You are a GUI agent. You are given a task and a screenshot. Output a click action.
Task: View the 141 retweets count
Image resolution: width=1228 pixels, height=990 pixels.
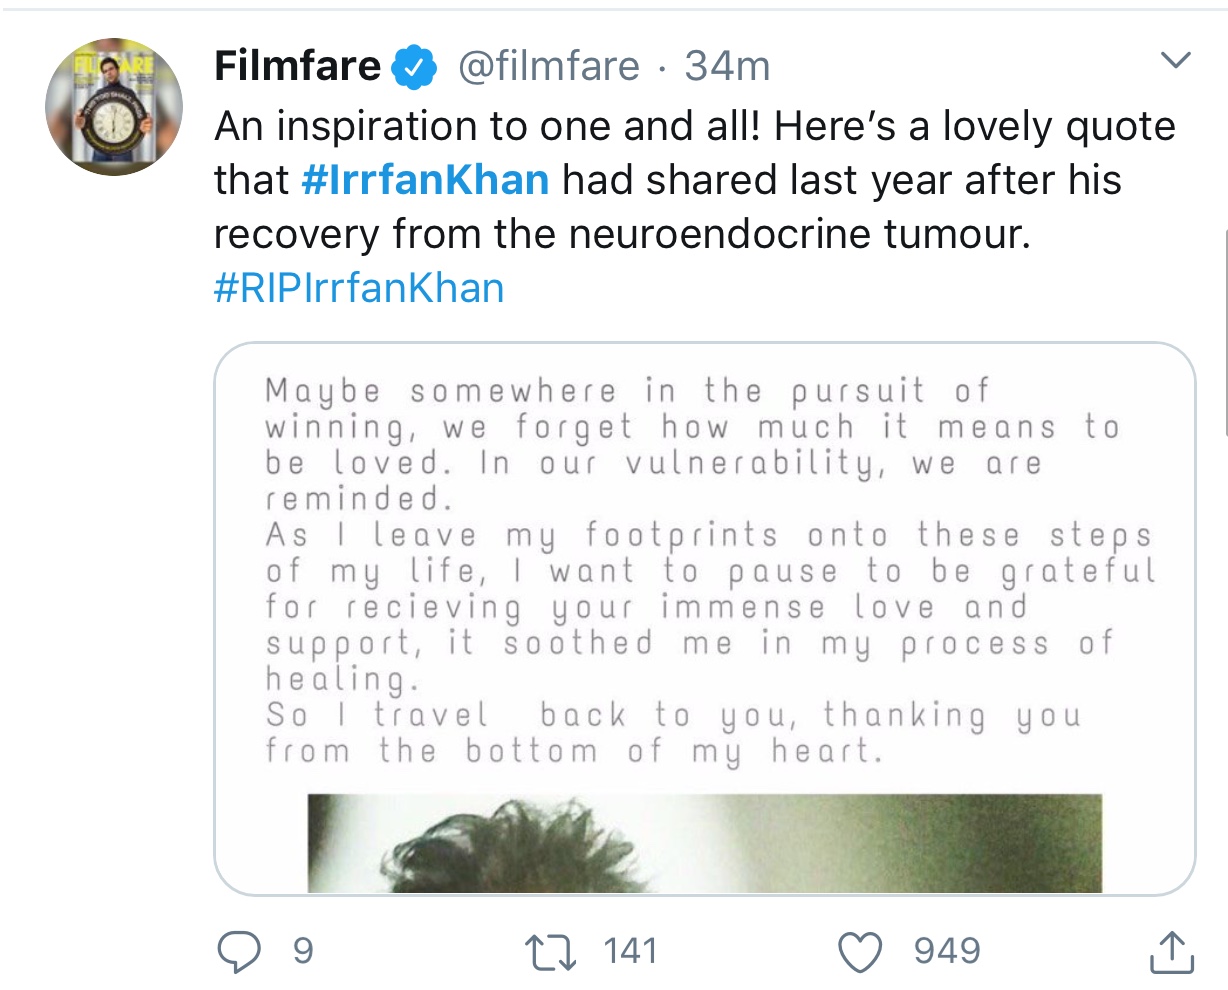(x=631, y=950)
